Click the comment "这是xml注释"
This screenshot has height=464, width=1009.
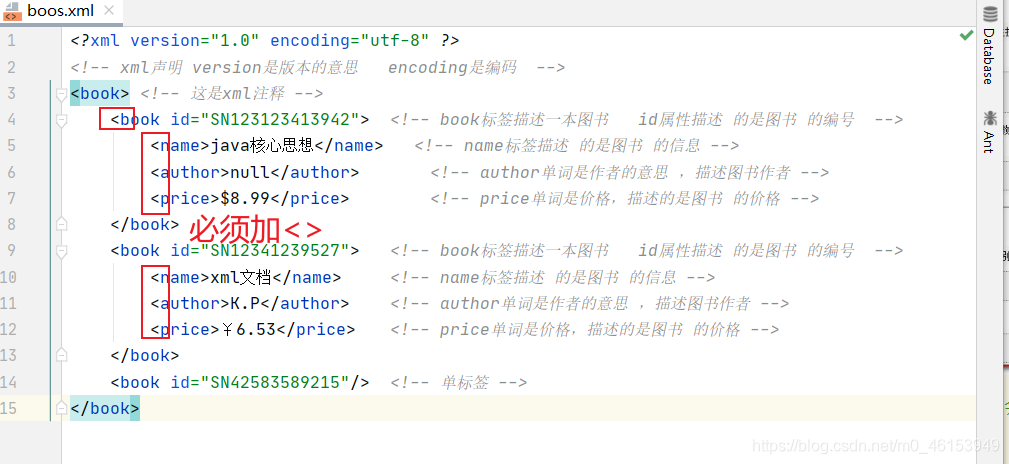(237, 94)
